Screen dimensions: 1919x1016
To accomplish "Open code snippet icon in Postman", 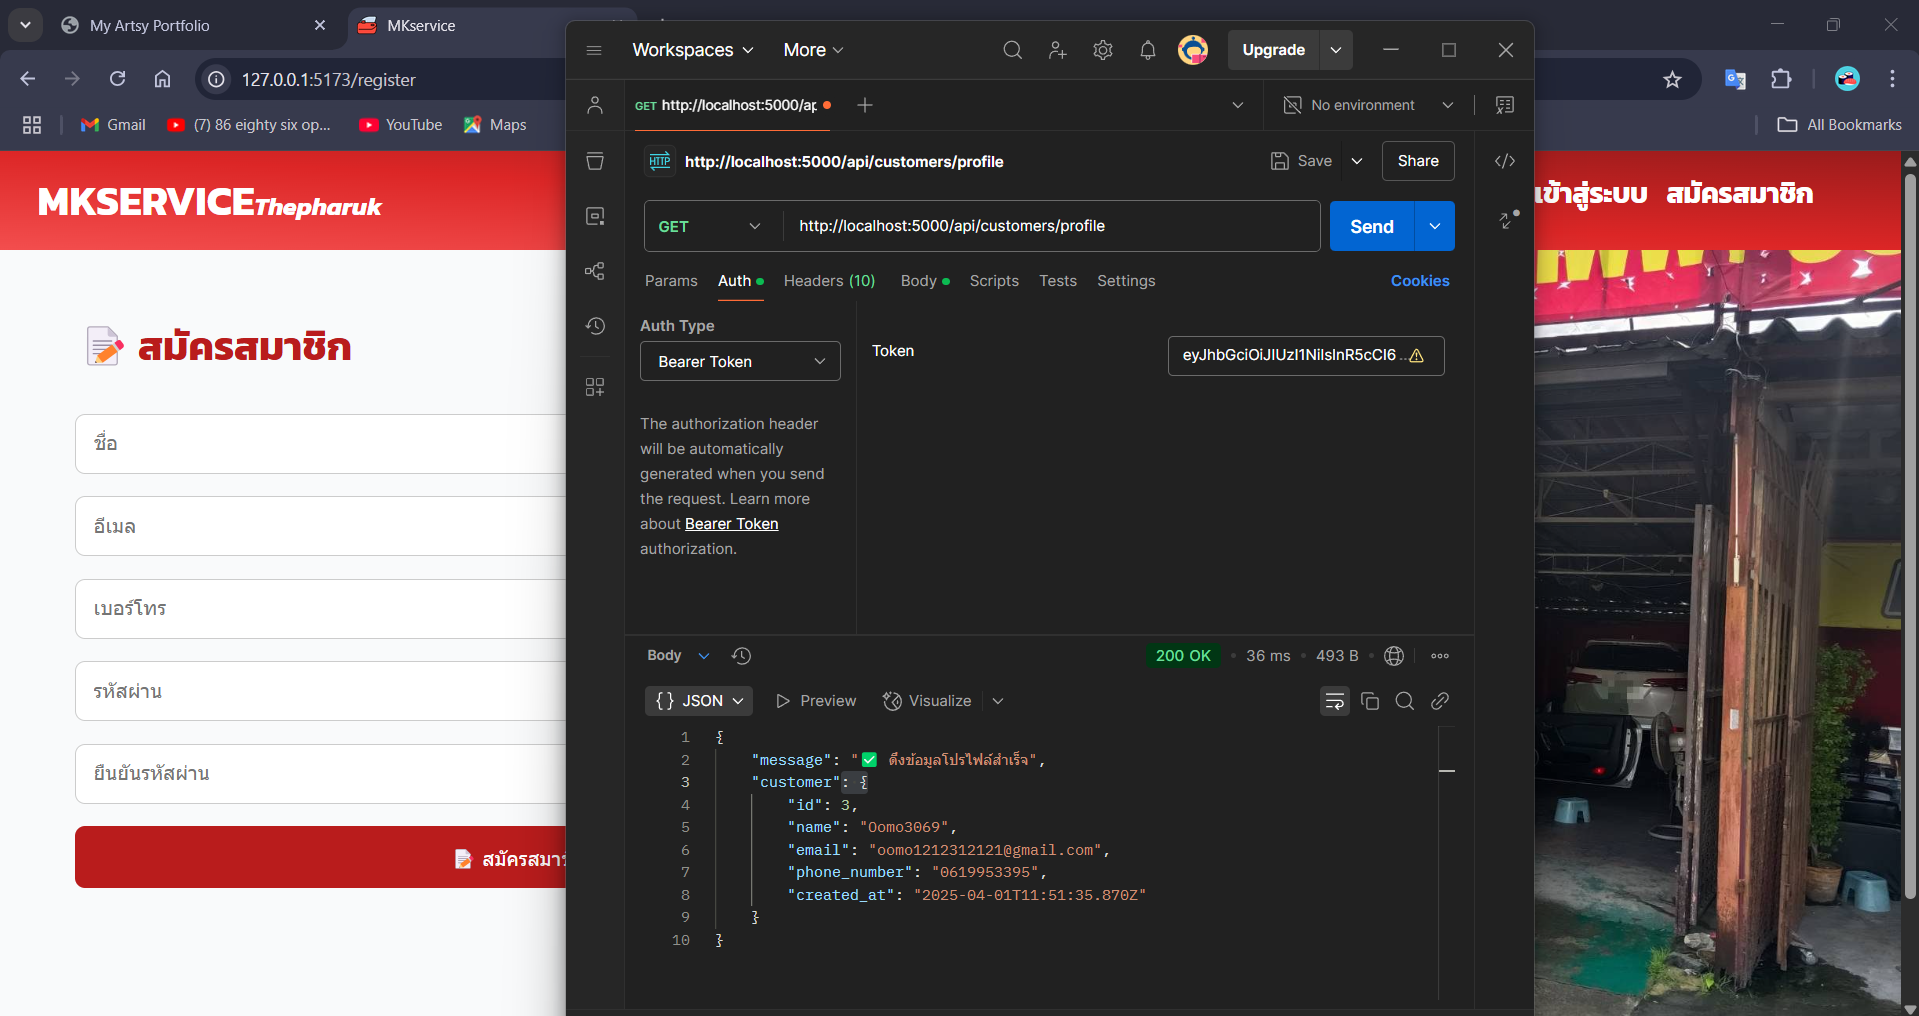I will (x=1504, y=161).
